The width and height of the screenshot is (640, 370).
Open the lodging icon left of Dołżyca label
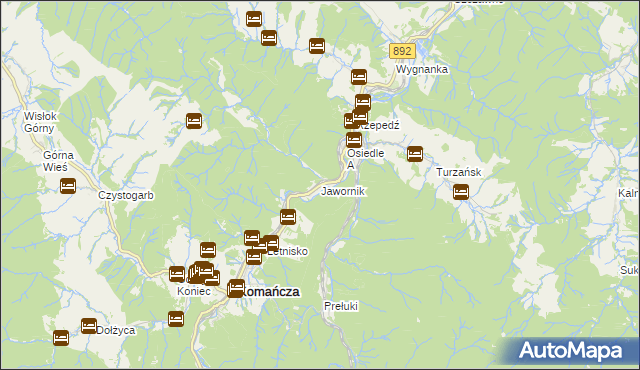click(89, 326)
